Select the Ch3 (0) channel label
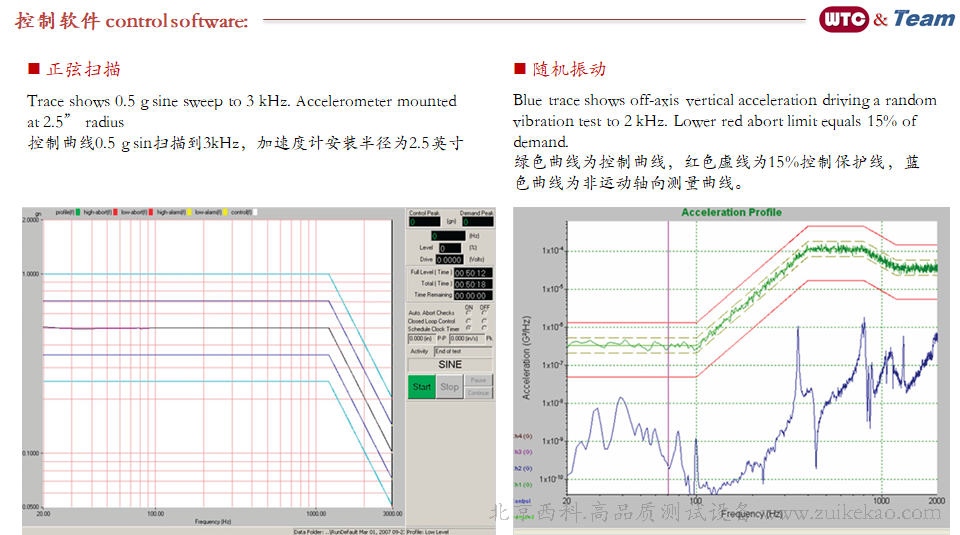 (x=522, y=452)
